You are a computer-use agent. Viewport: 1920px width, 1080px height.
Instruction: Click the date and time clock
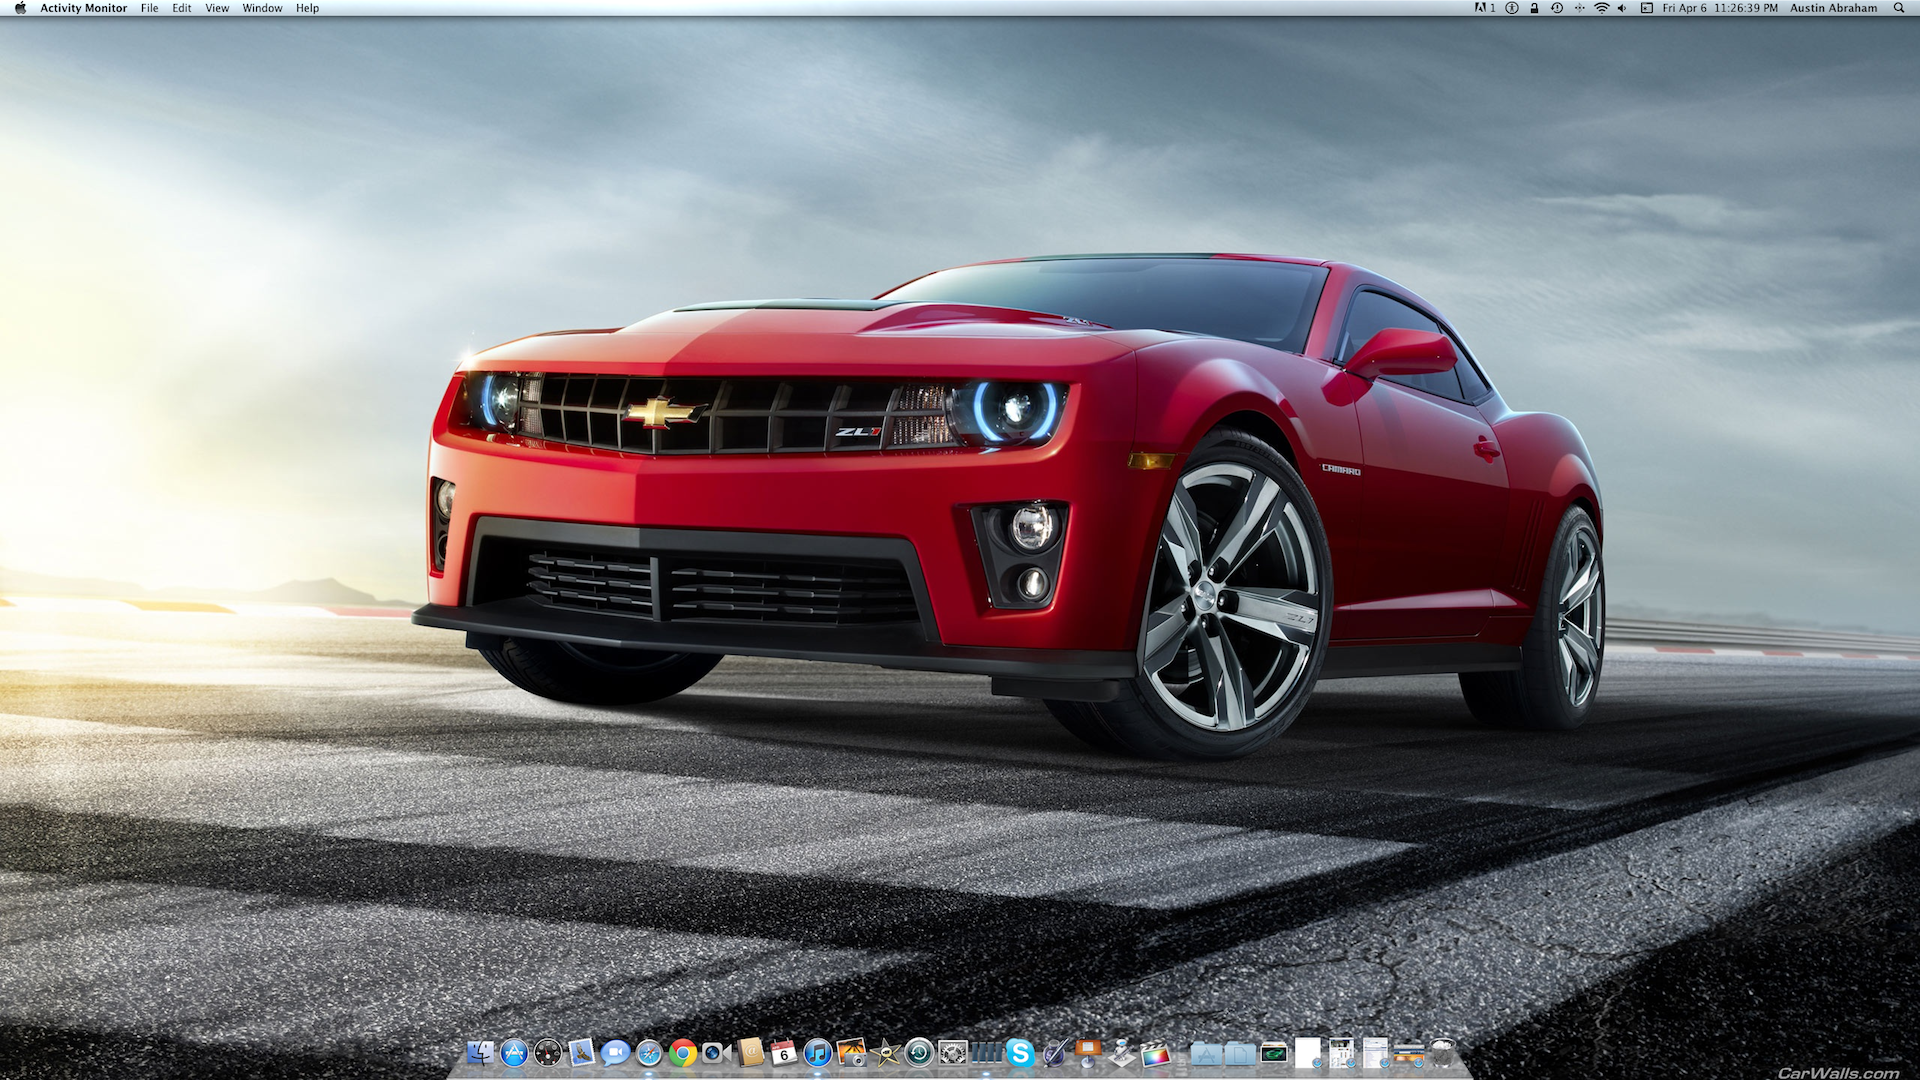[x=1720, y=8]
